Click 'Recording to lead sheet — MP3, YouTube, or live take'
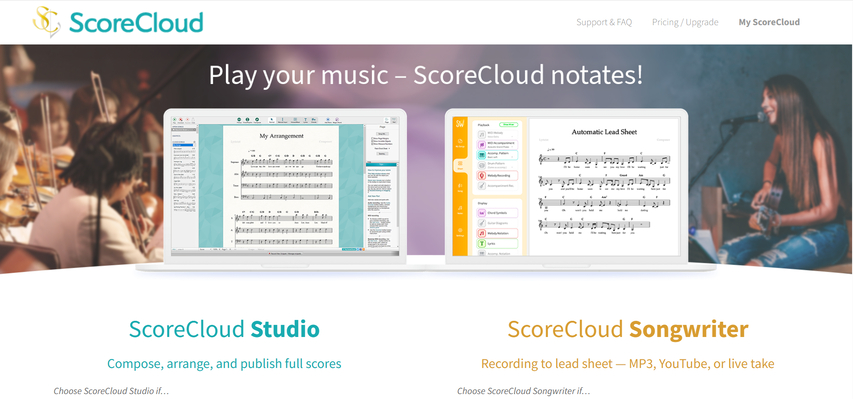Viewport: 853px width, 399px height. click(x=628, y=363)
